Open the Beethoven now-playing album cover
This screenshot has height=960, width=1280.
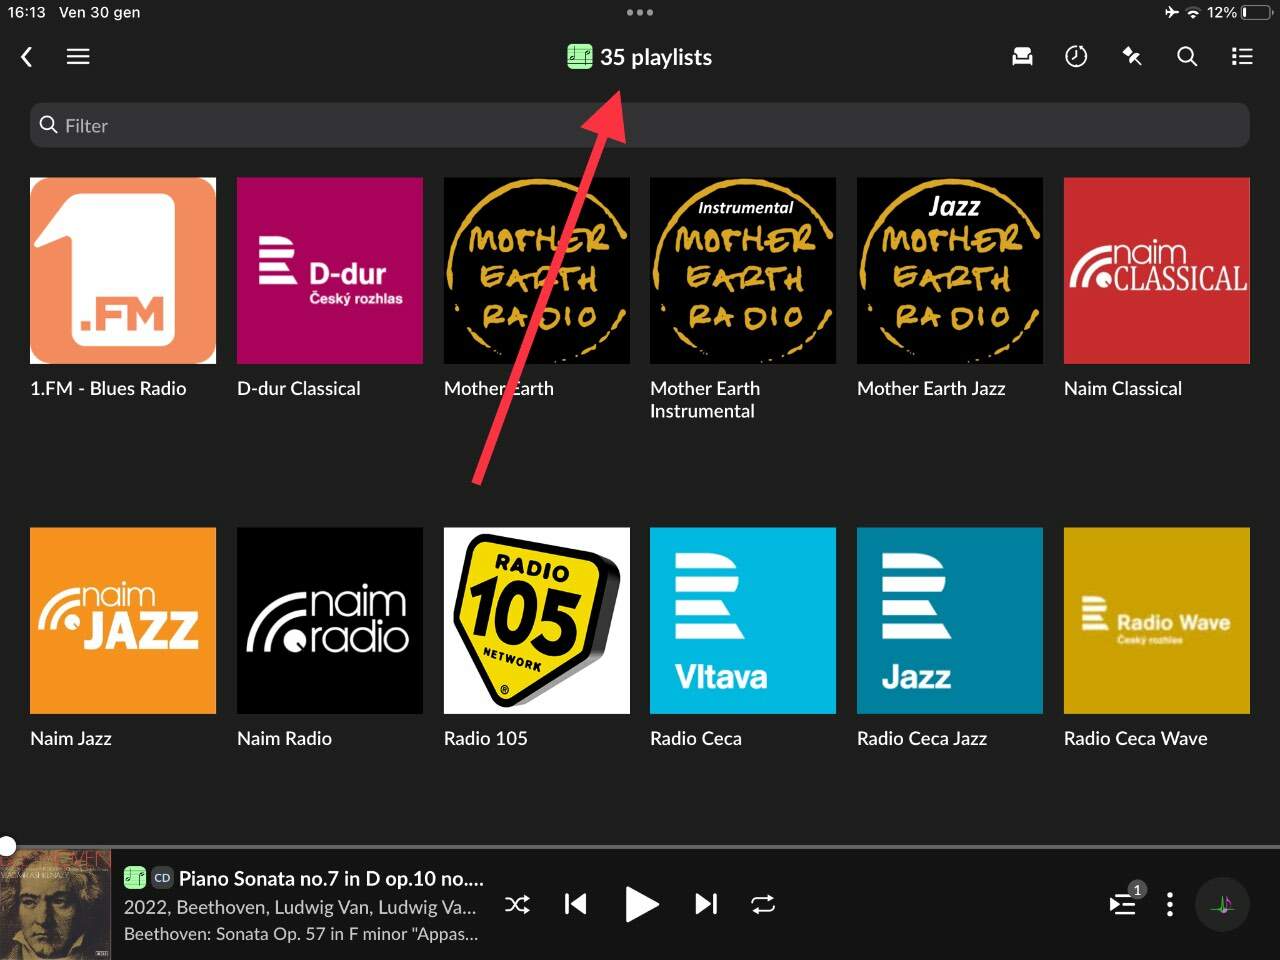click(x=55, y=905)
